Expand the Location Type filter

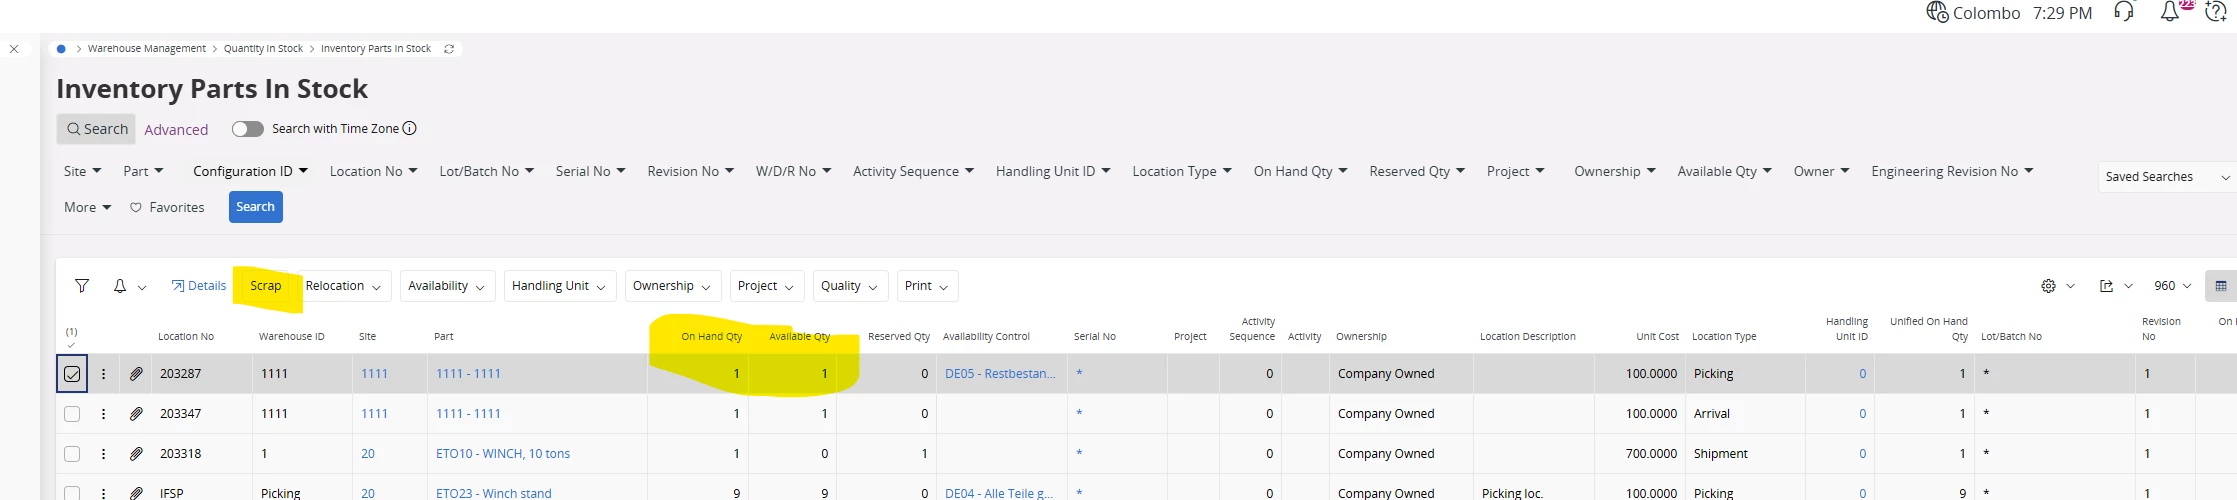[1181, 172]
